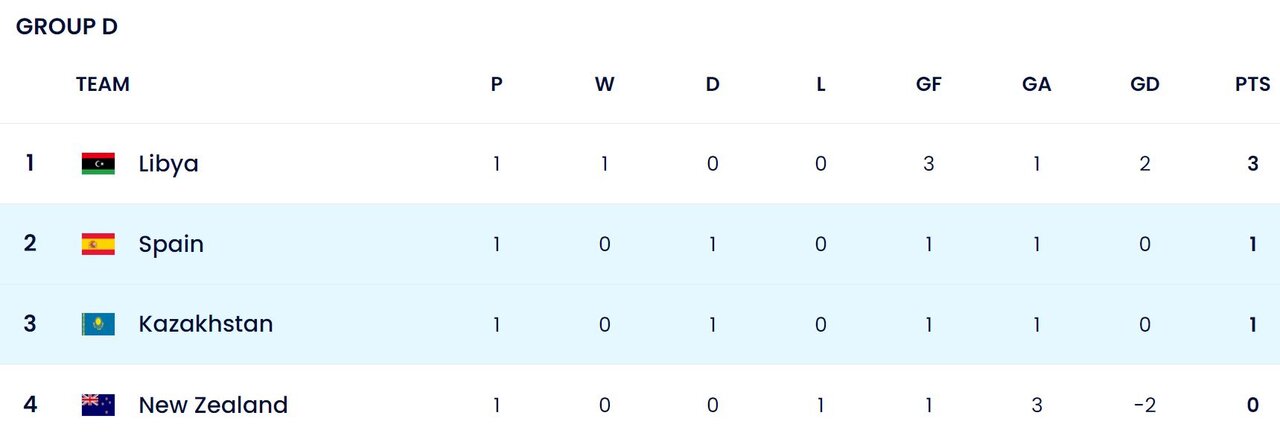The image size is (1280, 436).
Task: Click Libya's points value of 3
Action: [1252, 164]
